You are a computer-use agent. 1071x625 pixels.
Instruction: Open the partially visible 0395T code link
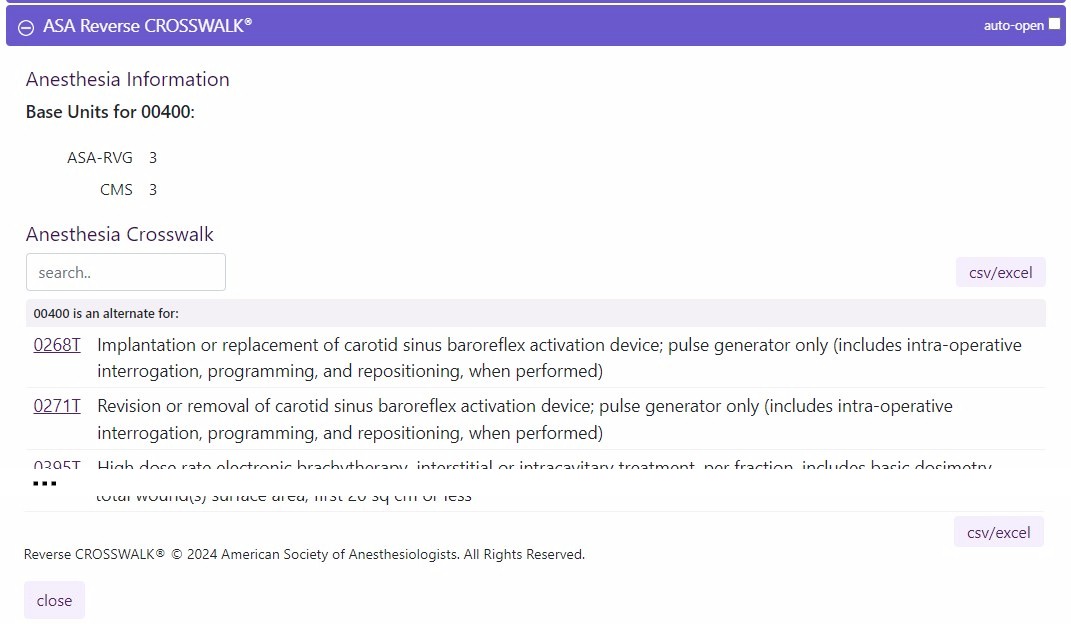[x=57, y=464]
